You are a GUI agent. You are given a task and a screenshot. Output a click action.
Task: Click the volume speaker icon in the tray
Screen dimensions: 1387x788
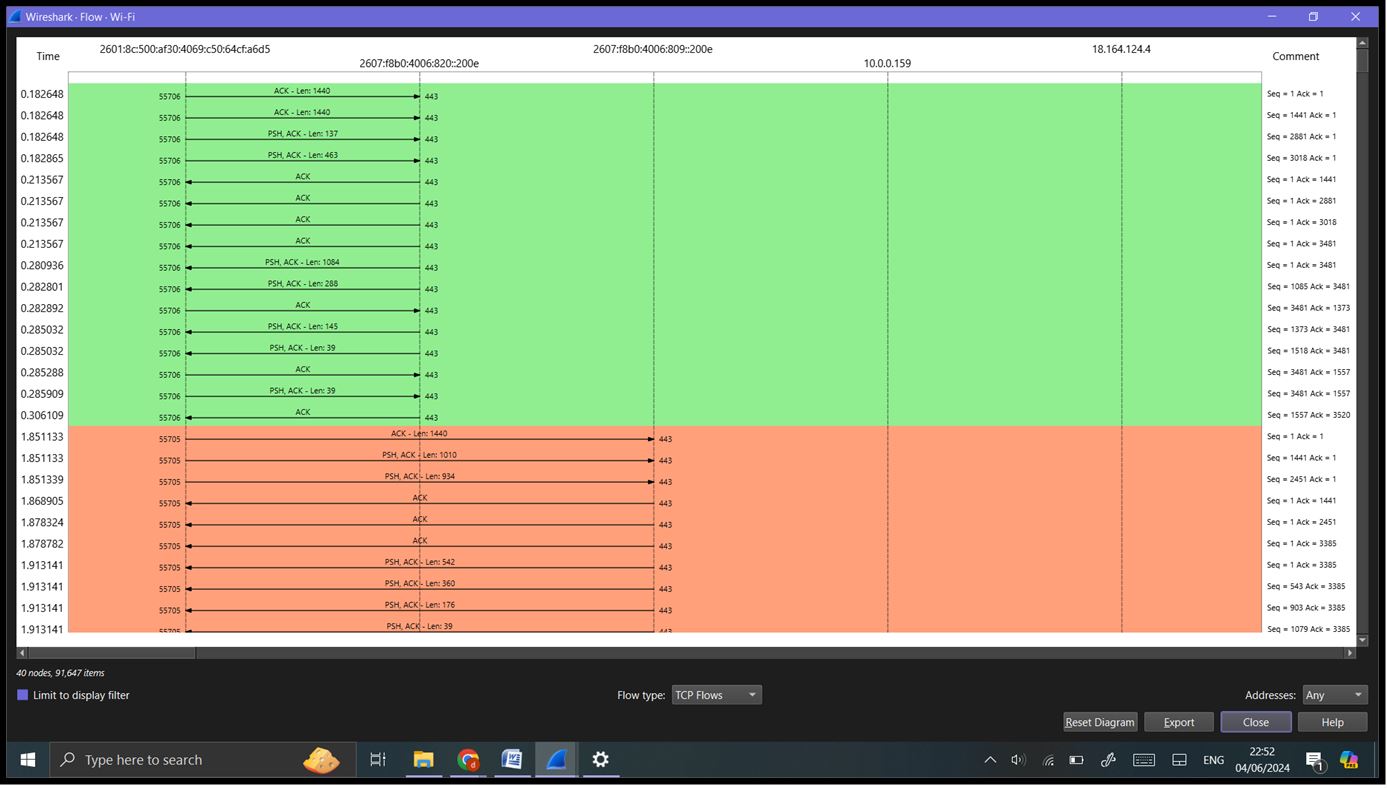point(1017,759)
